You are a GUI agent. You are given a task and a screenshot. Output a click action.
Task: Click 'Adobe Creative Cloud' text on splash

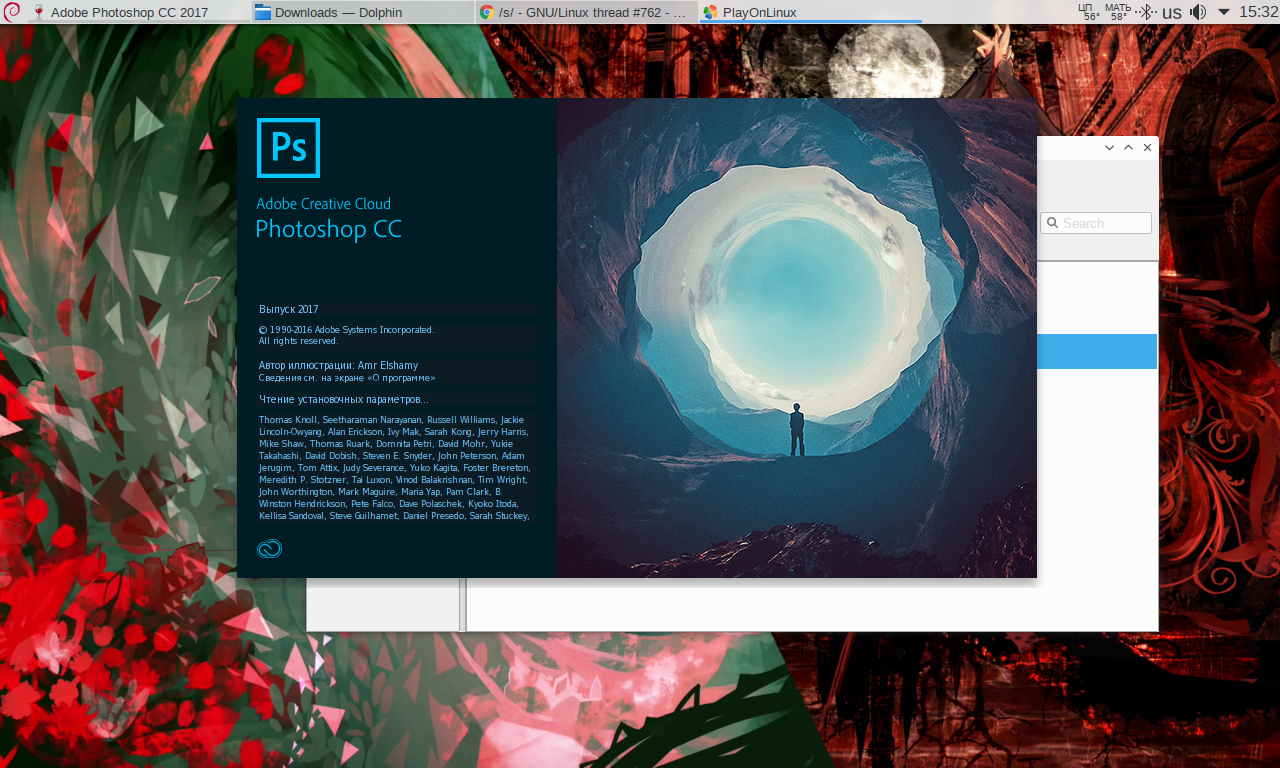point(323,204)
